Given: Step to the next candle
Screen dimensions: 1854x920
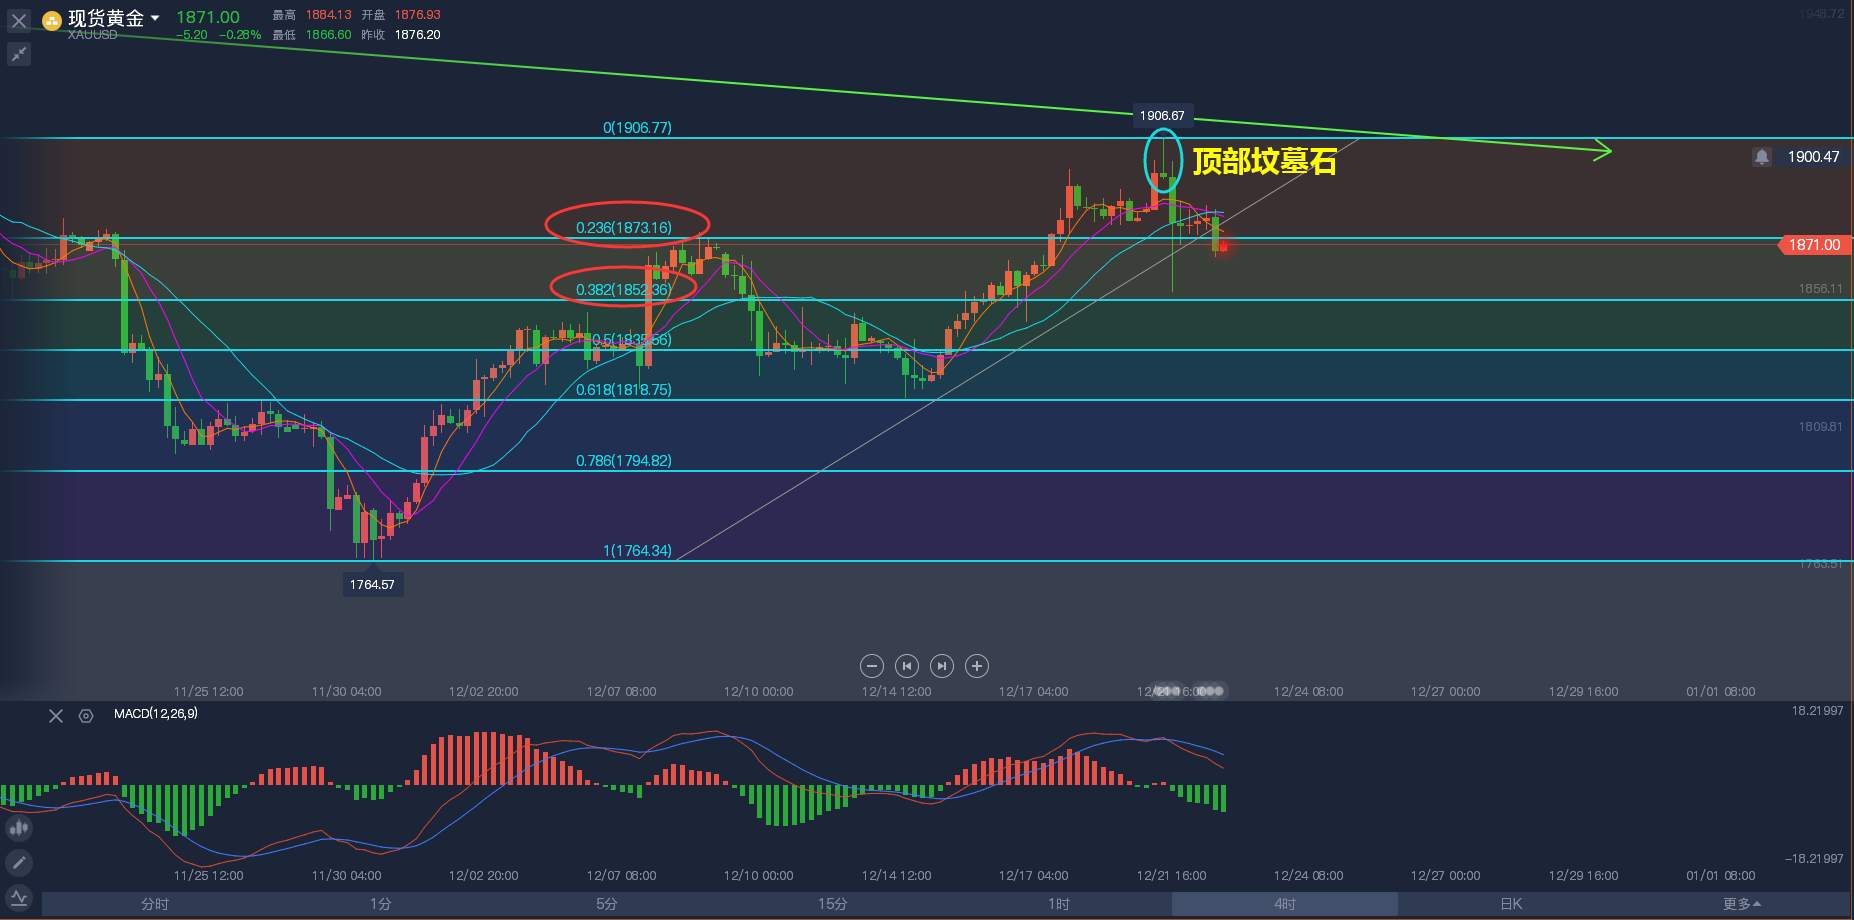Looking at the screenshot, I should 942,666.
